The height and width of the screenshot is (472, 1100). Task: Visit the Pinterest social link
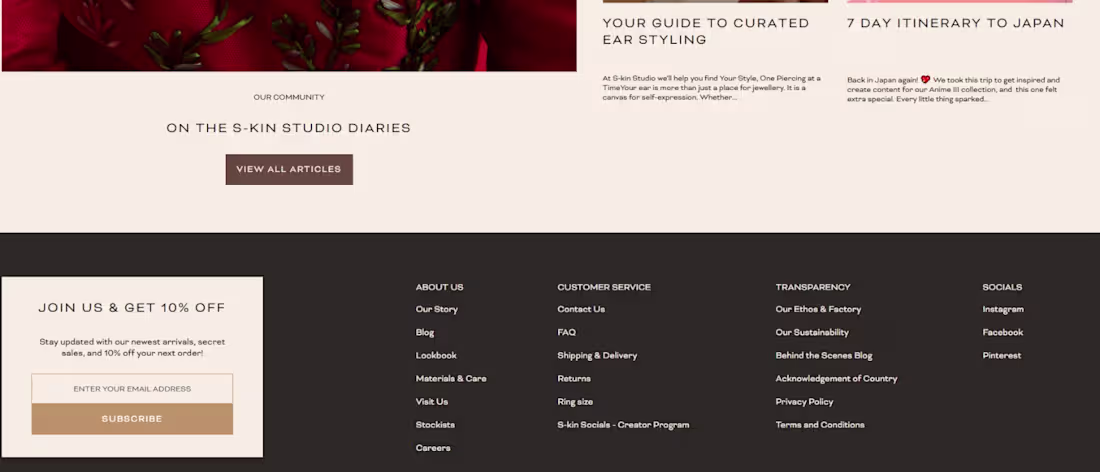pos(1002,356)
